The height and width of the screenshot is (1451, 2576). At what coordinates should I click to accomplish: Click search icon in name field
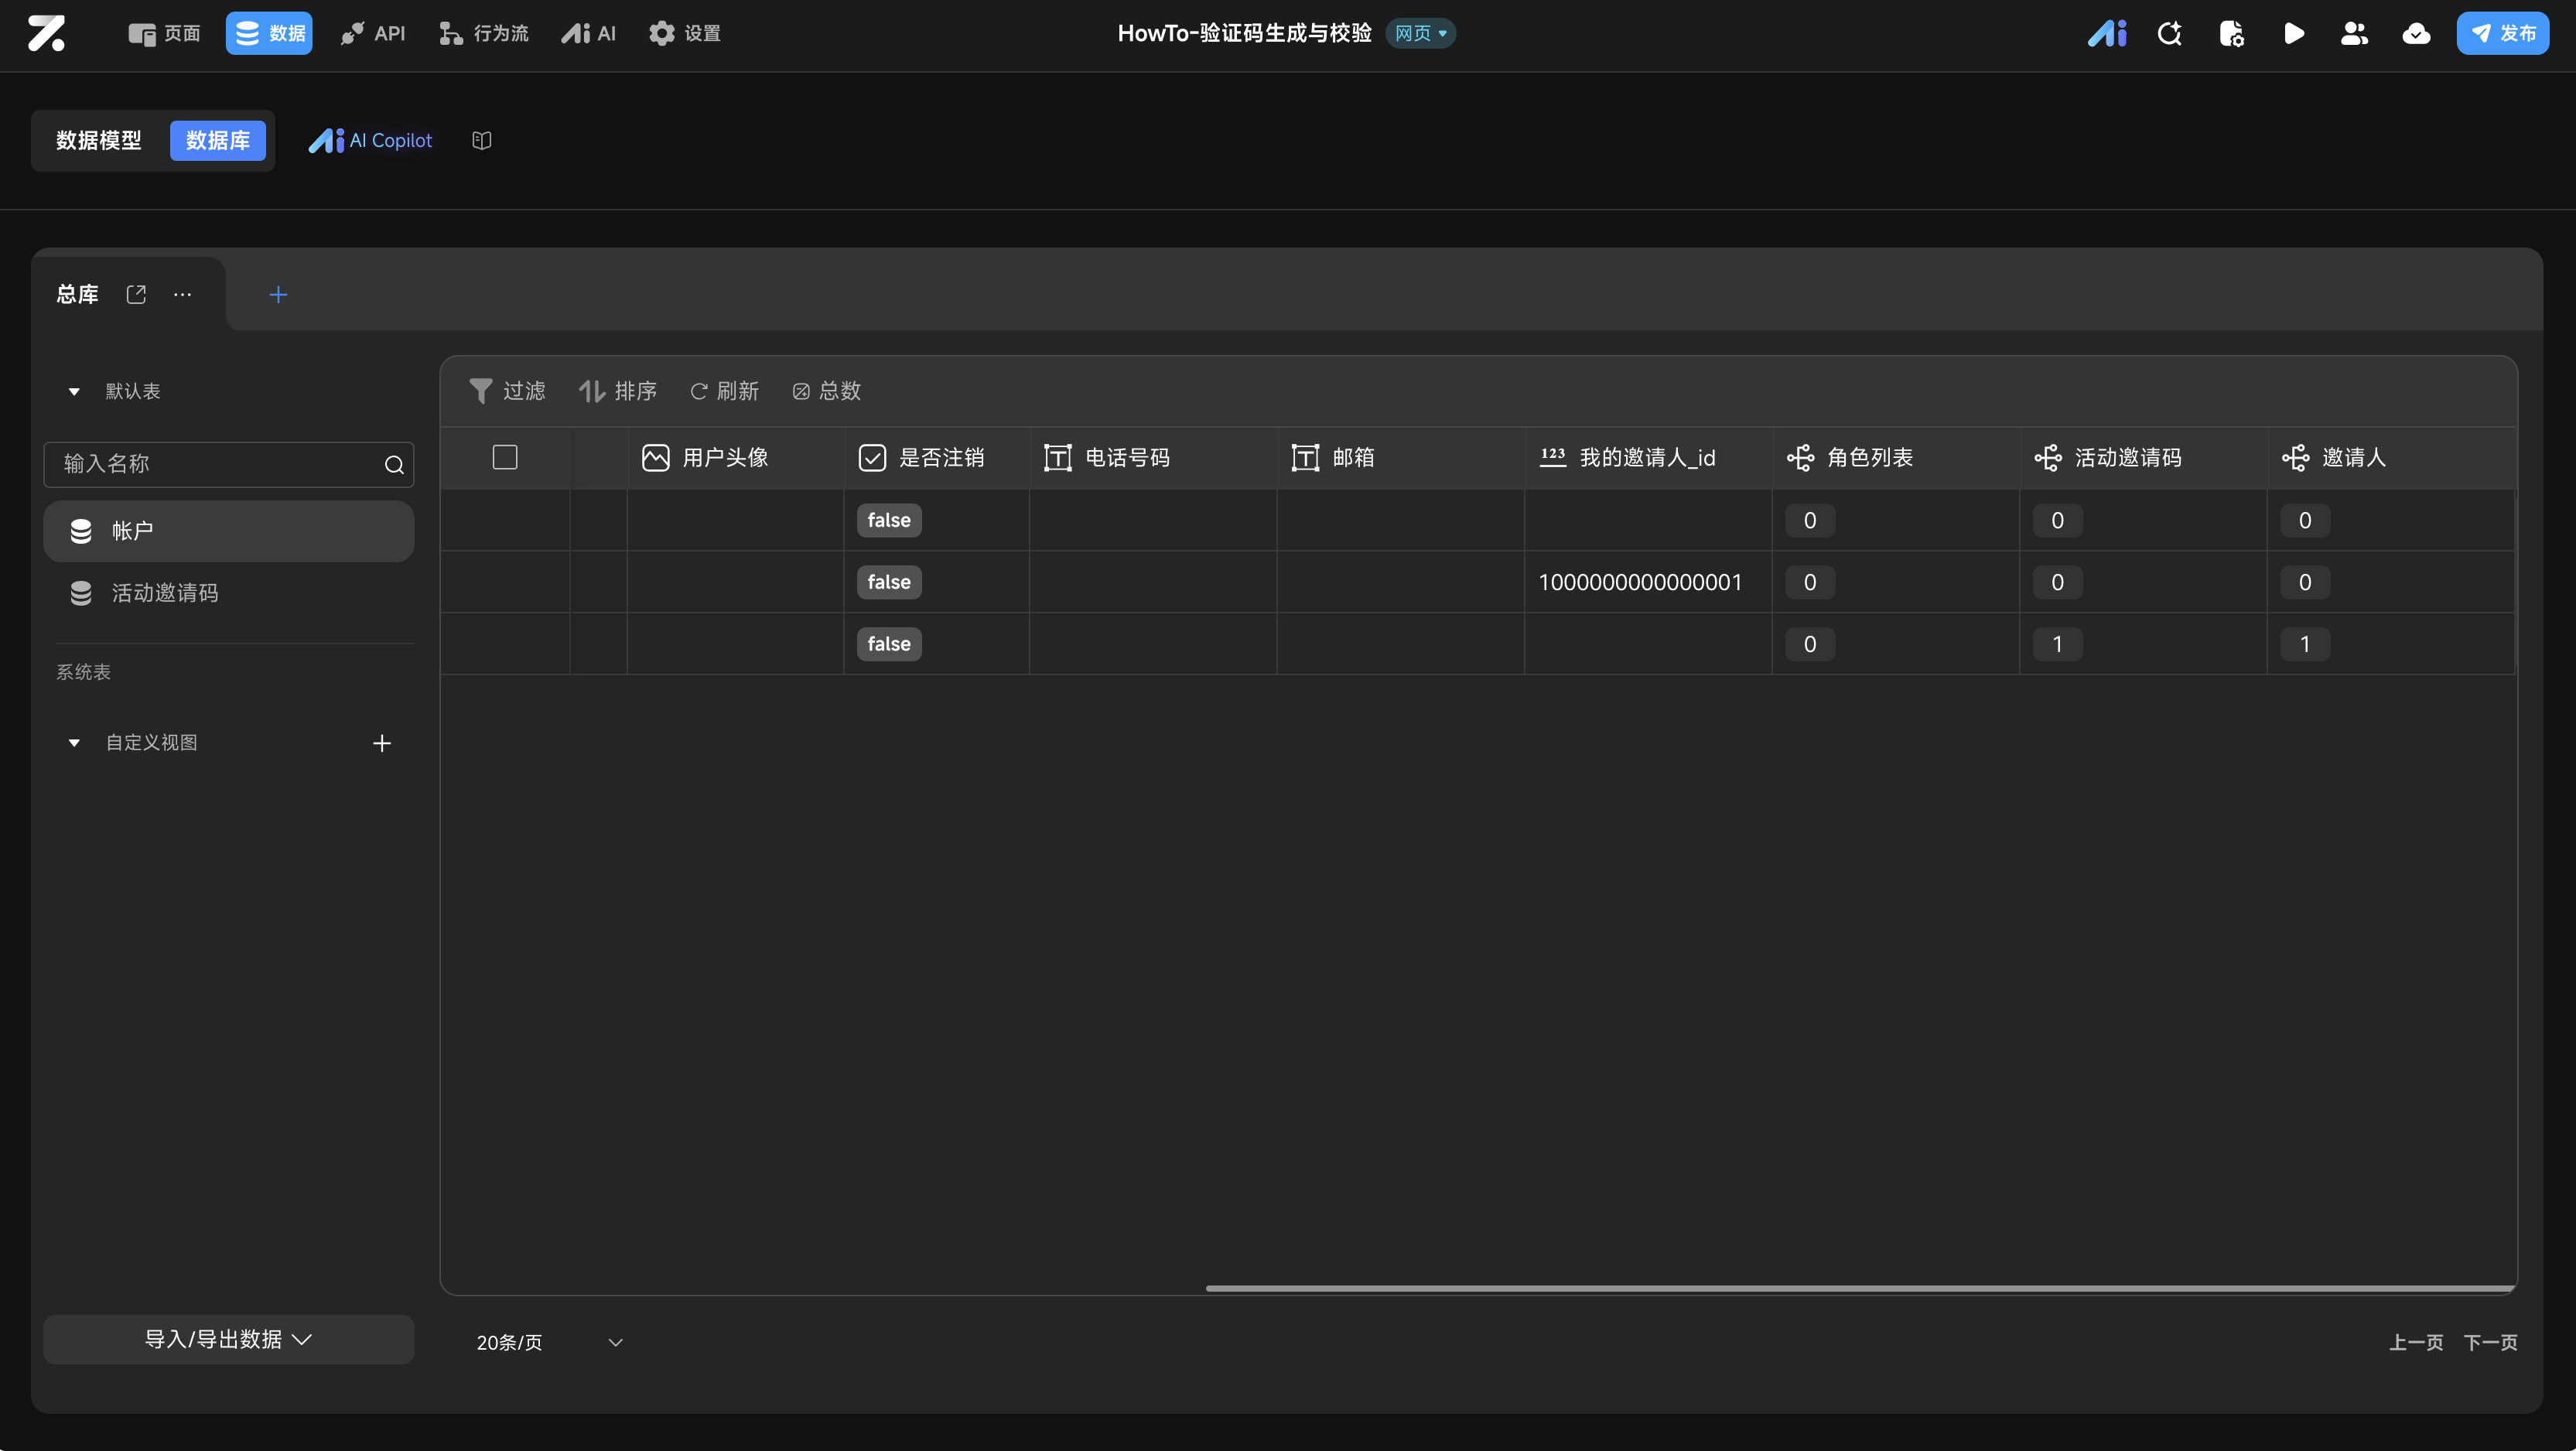tap(394, 465)
